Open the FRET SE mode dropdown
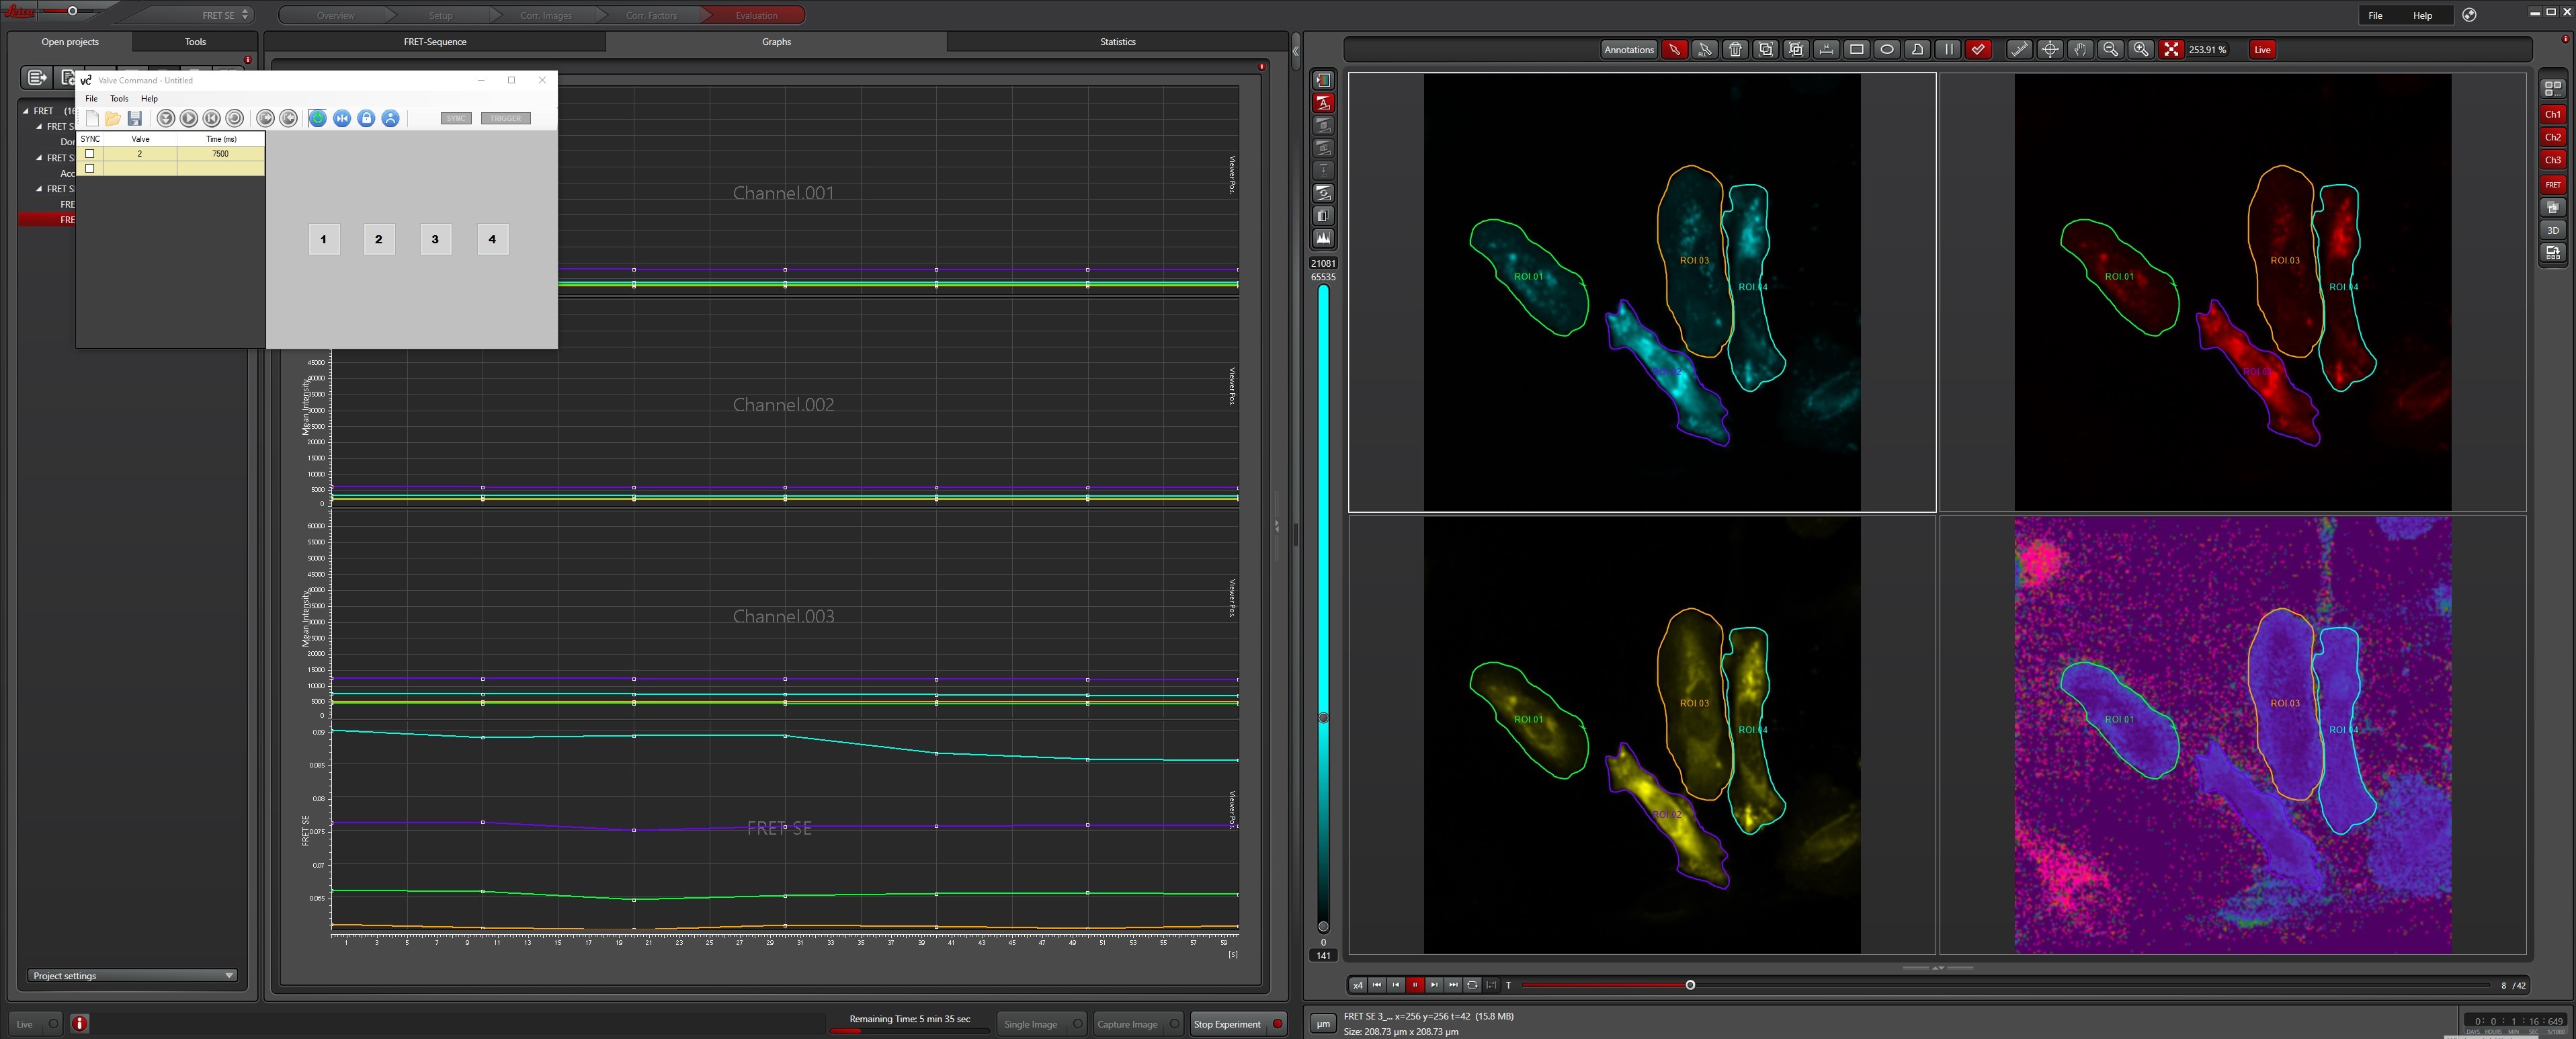Screen dimensions: 2576x1039 pos(225,15)
